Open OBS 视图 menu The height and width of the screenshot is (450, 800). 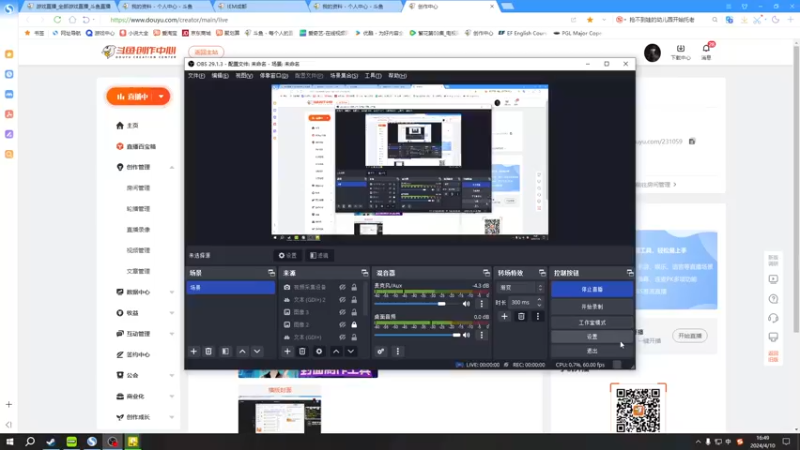pos(244,76)
